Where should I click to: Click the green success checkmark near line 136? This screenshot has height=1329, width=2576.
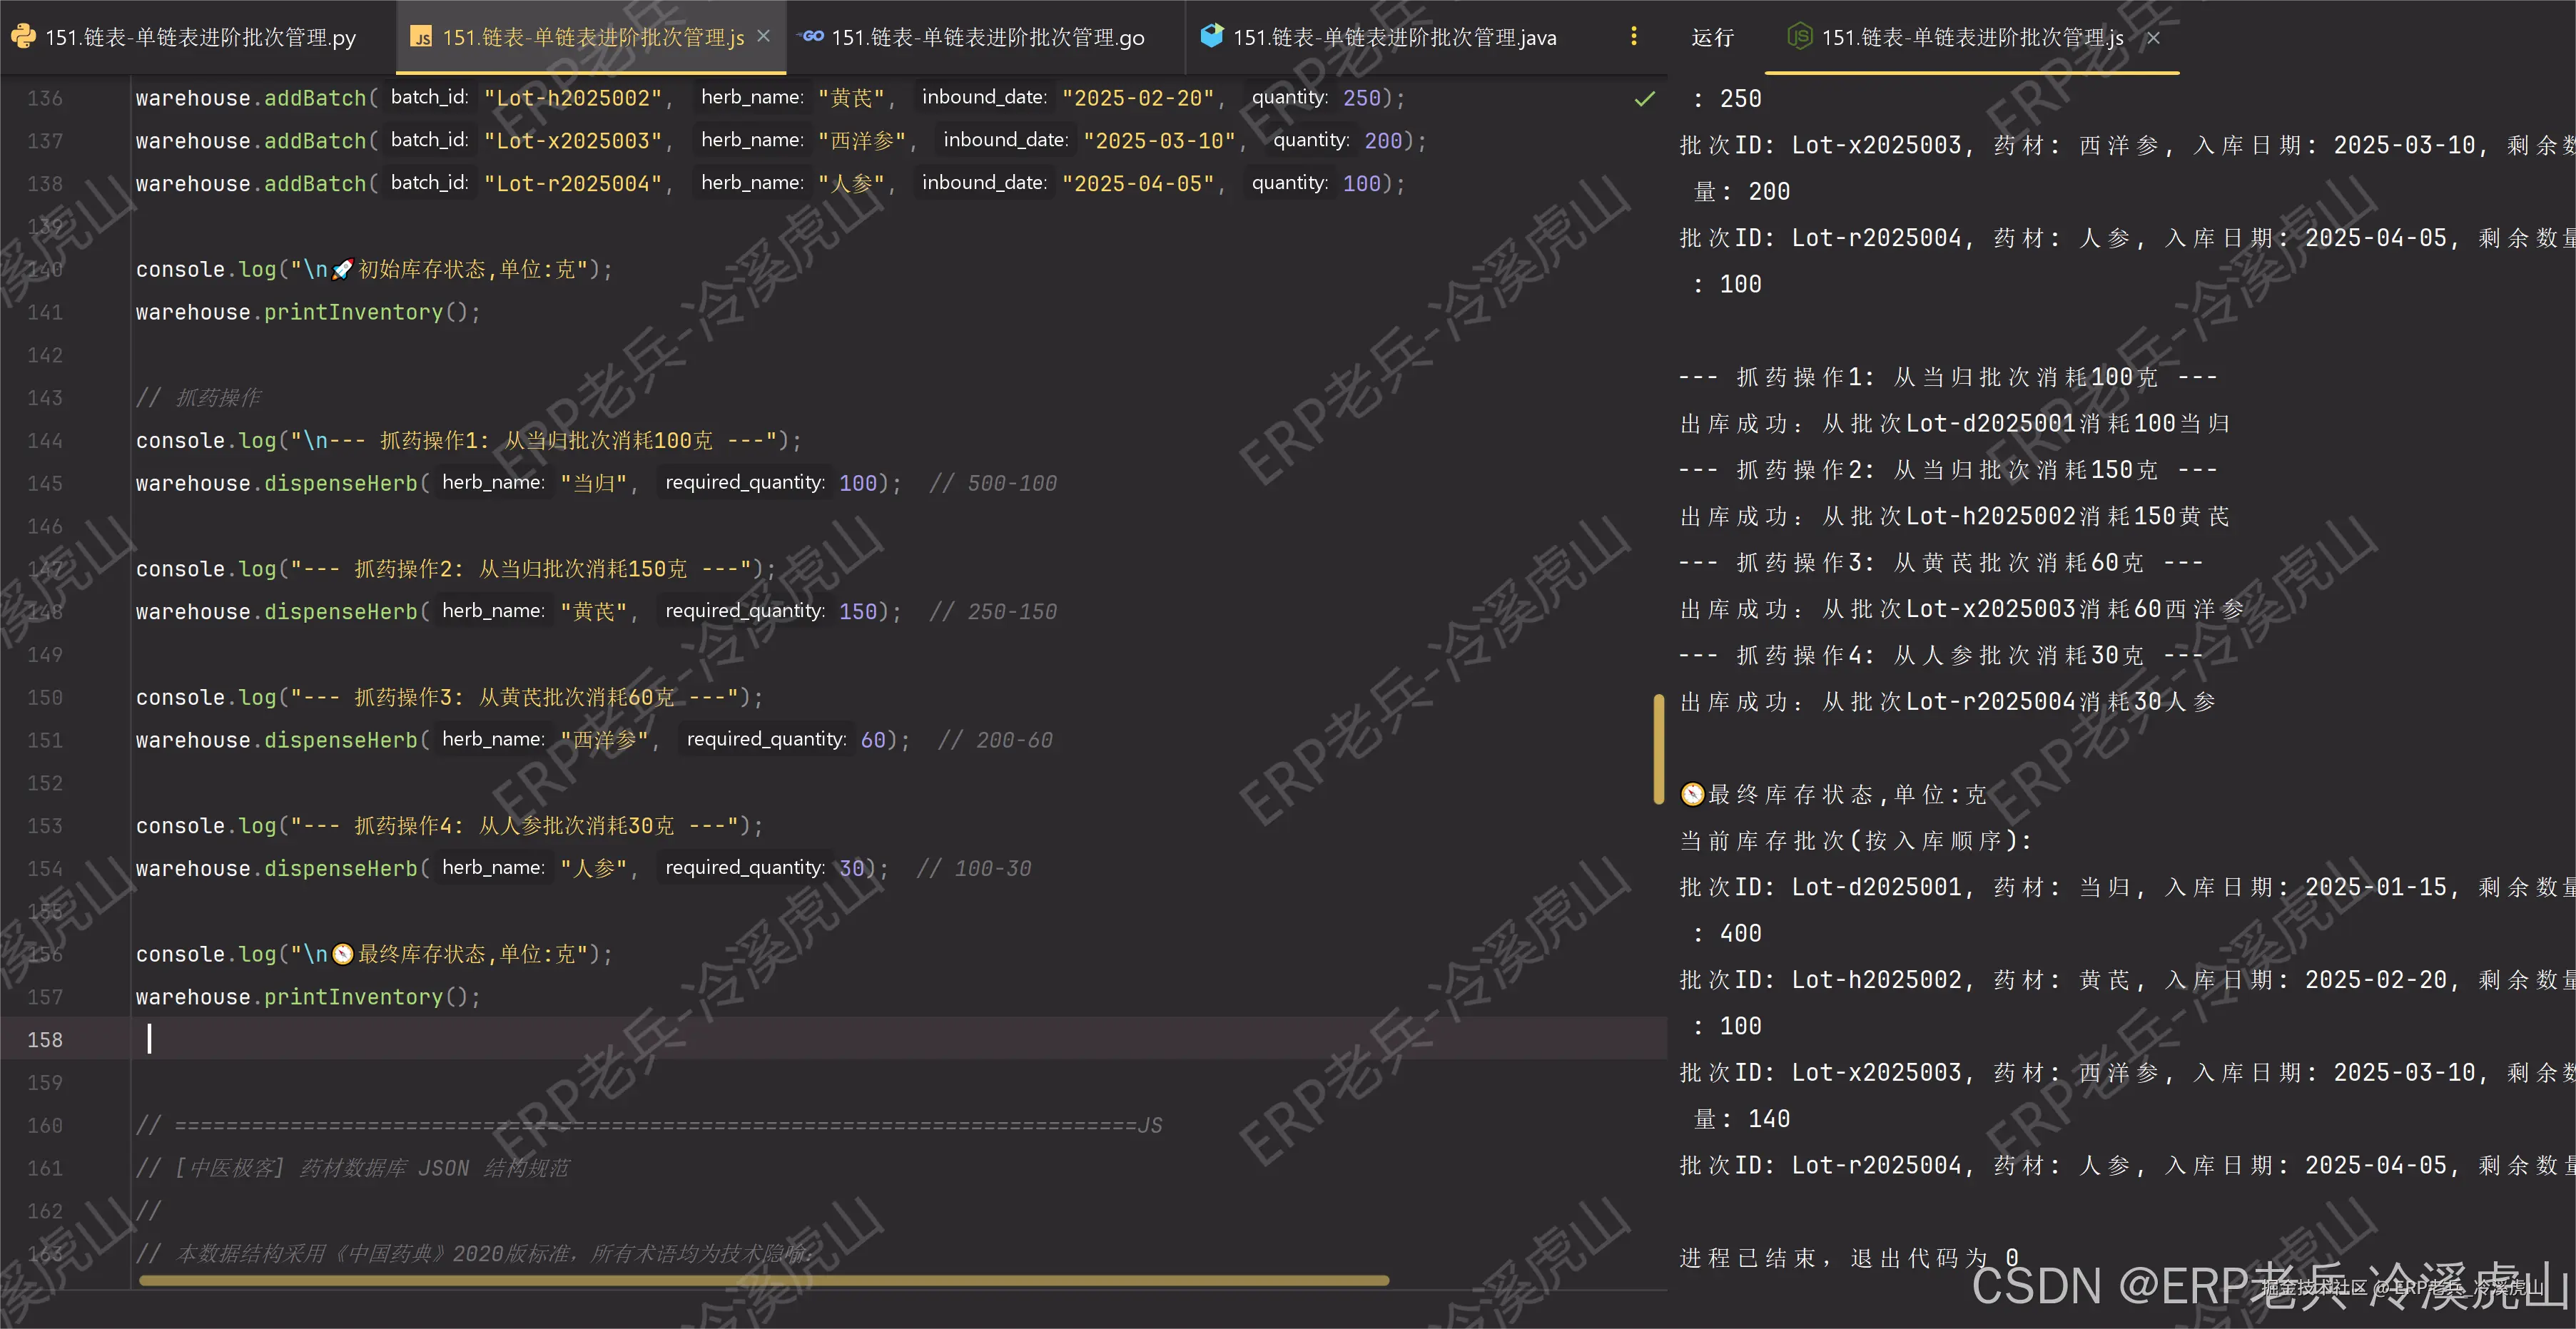click(x=1643, y=99)
